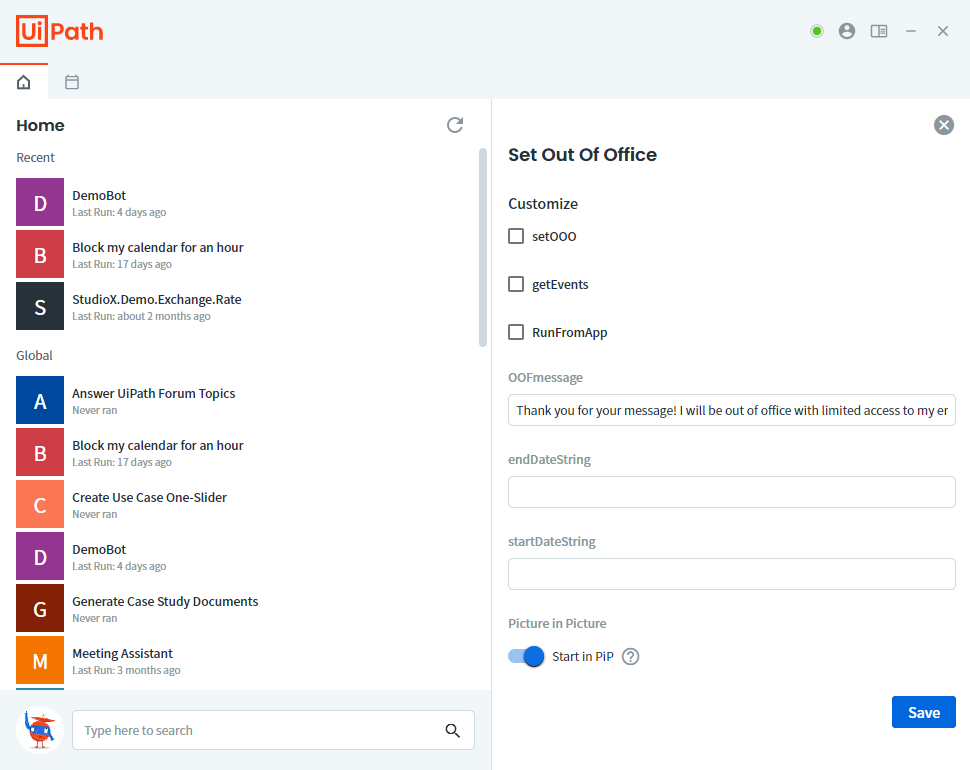This screenshot has width=970, height=770.
Task: Click the Picture in Picture label
Action: point(557,623)
